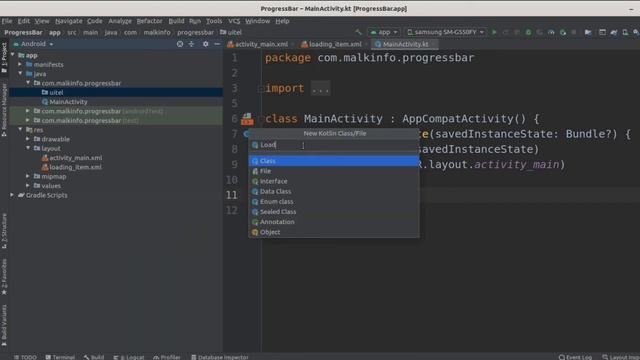This screenshot has height=360, width=640.
Task: Run the app with green play icon
Action: click(494, 32)
